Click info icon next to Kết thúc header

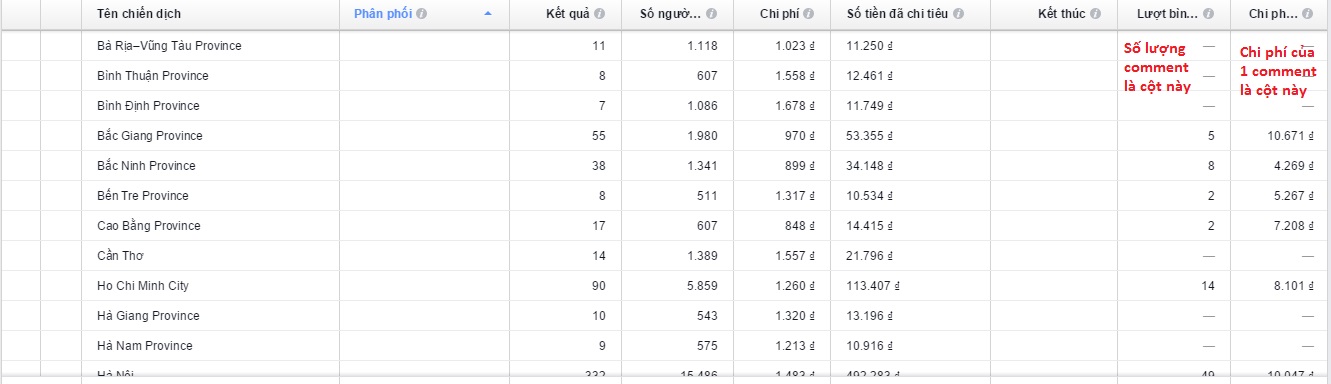tap(1095, 14)
